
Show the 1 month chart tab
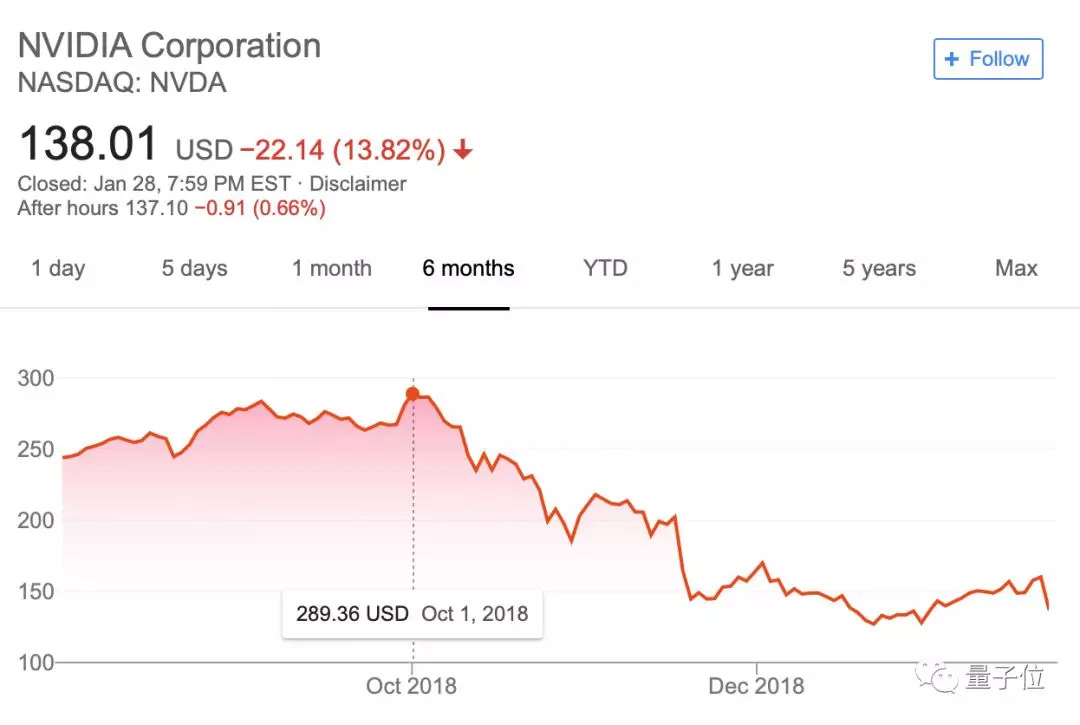point(331,268)
